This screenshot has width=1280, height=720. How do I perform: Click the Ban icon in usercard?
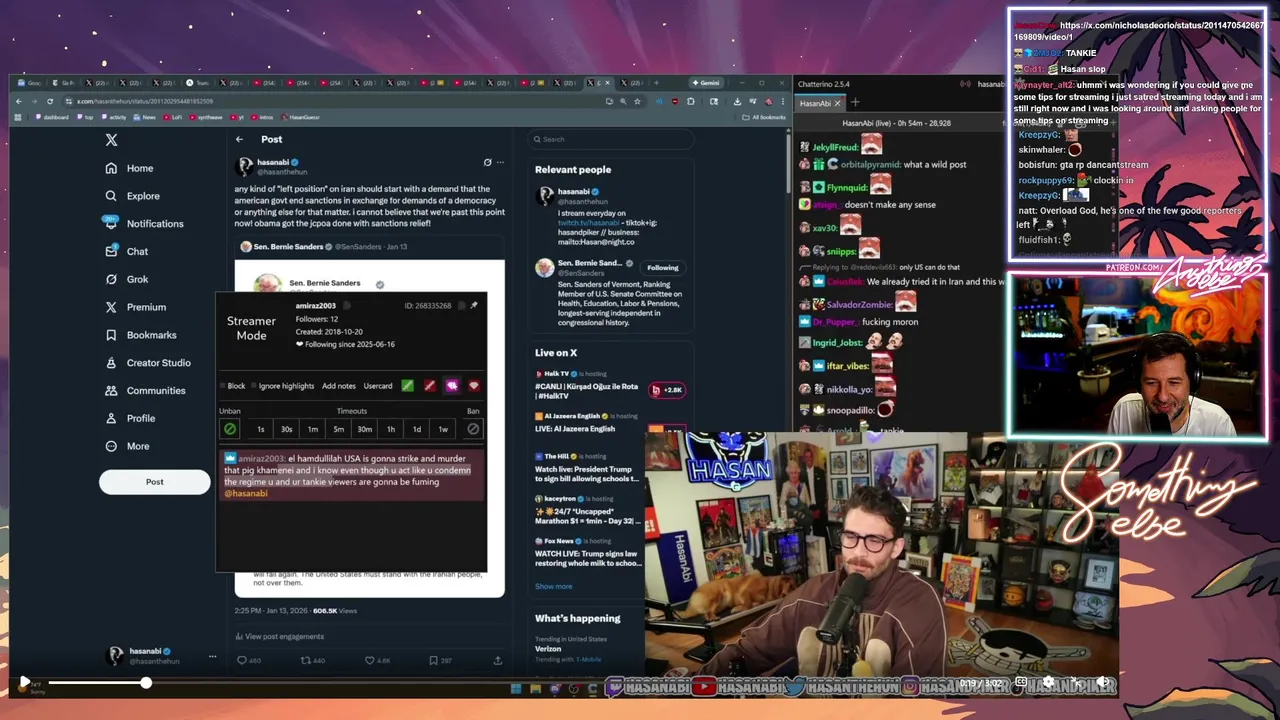(473, 429)
